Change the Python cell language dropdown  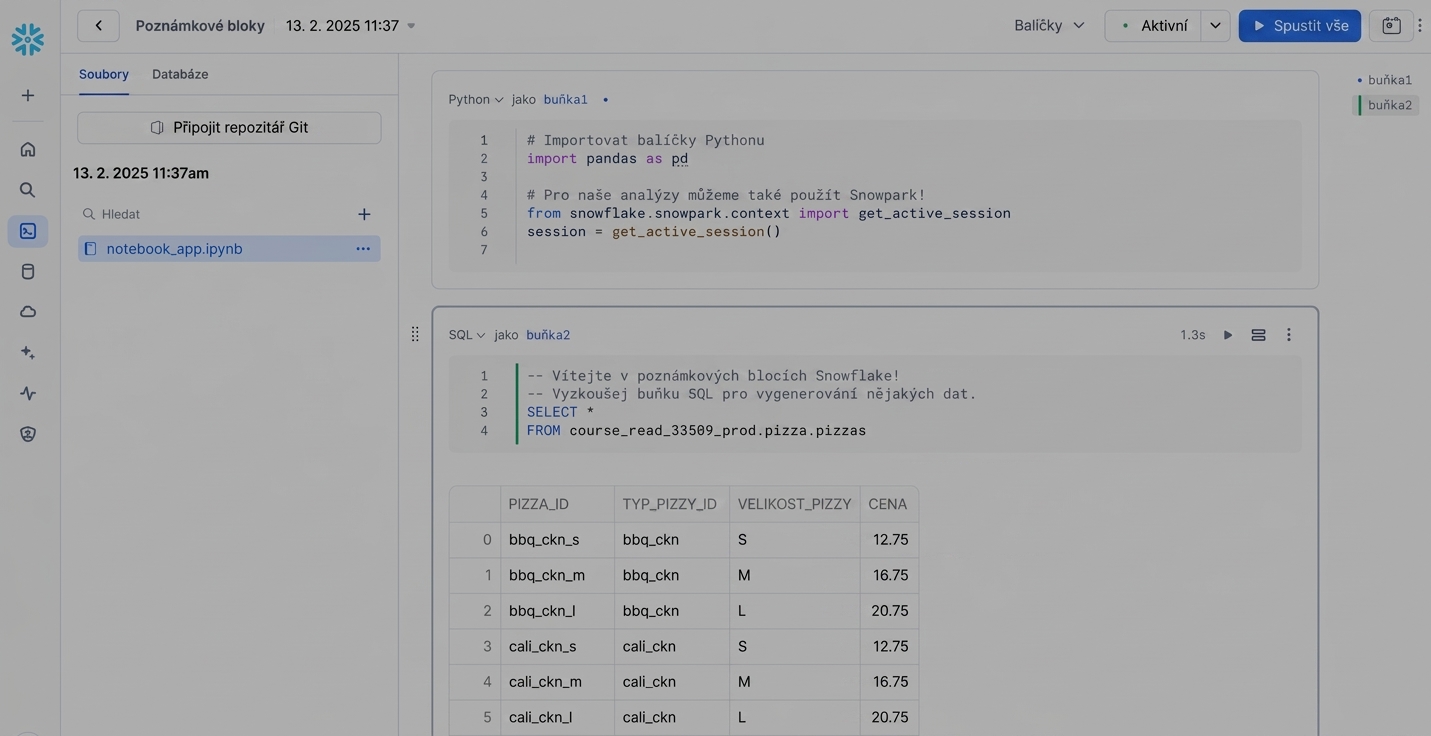pyautogui.click(x=476, y=99)
